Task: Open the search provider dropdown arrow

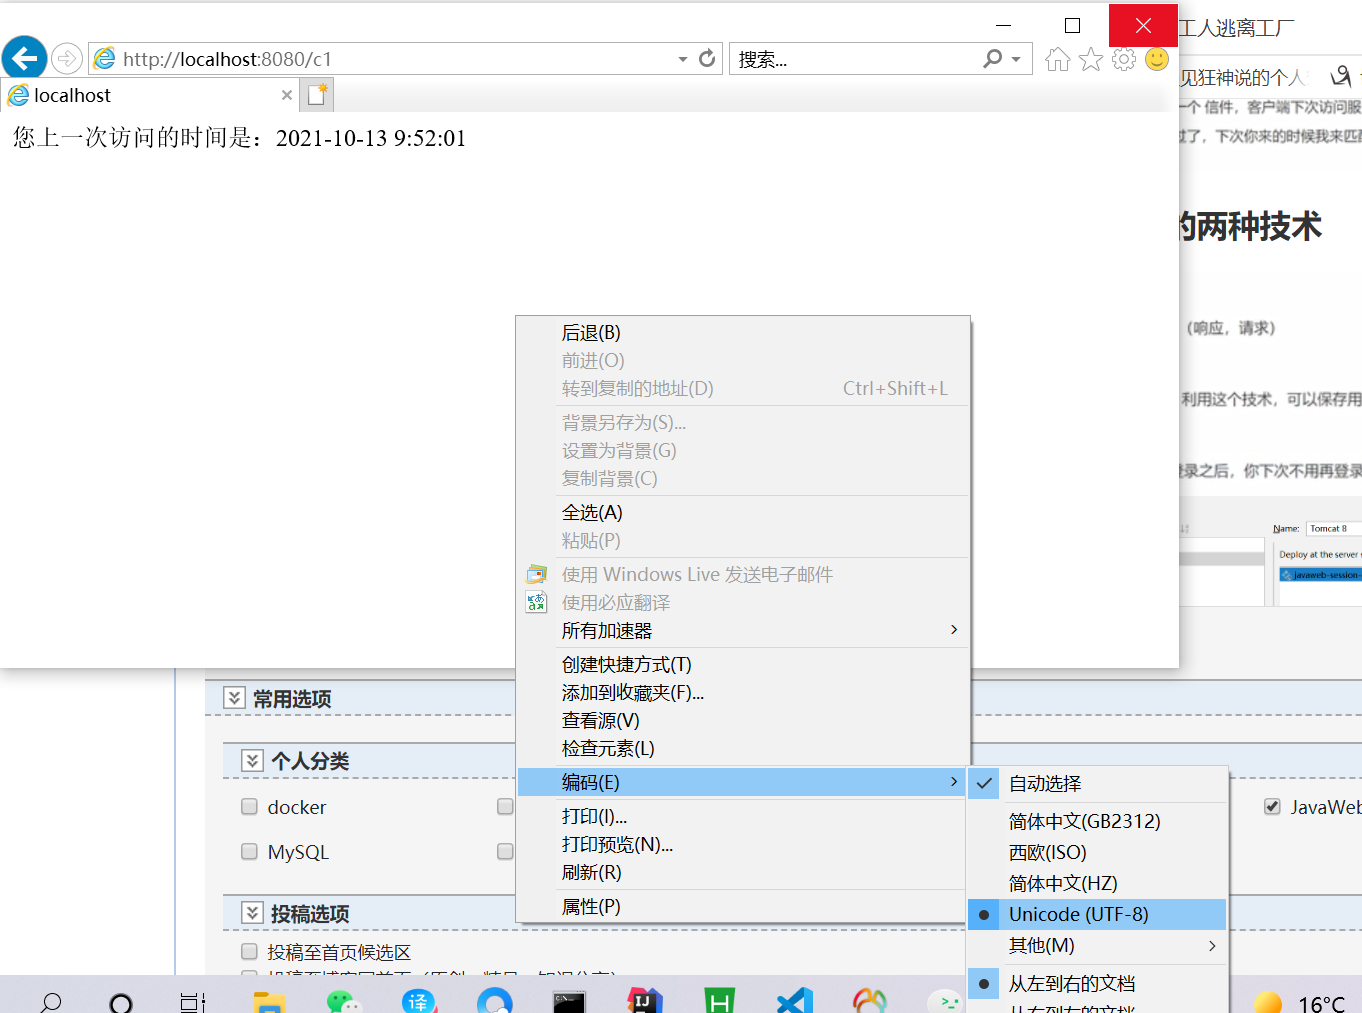Action: [1016, 59]
